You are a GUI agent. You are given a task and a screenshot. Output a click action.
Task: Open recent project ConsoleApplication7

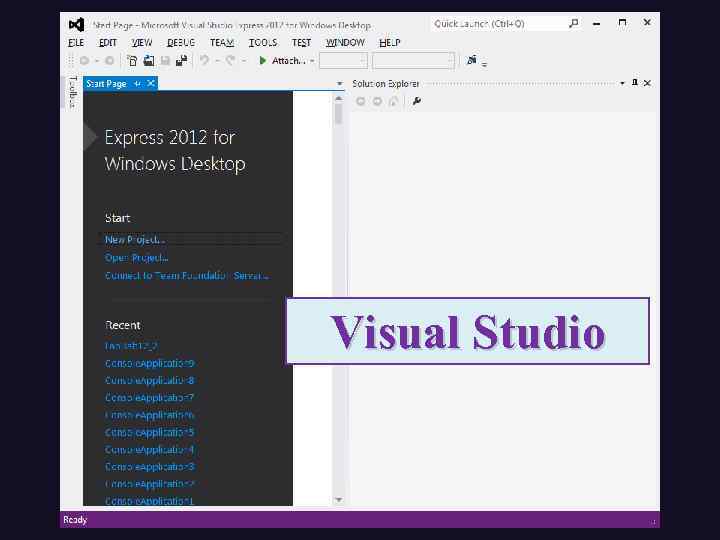point(150,398)
